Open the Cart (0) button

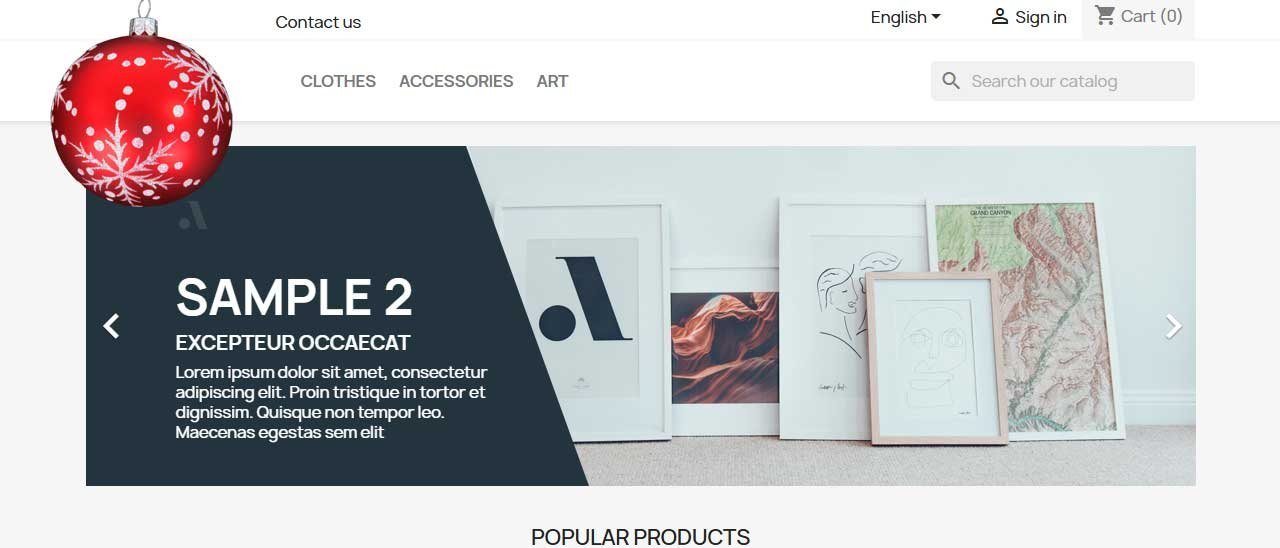click(x=1138, y=17)
